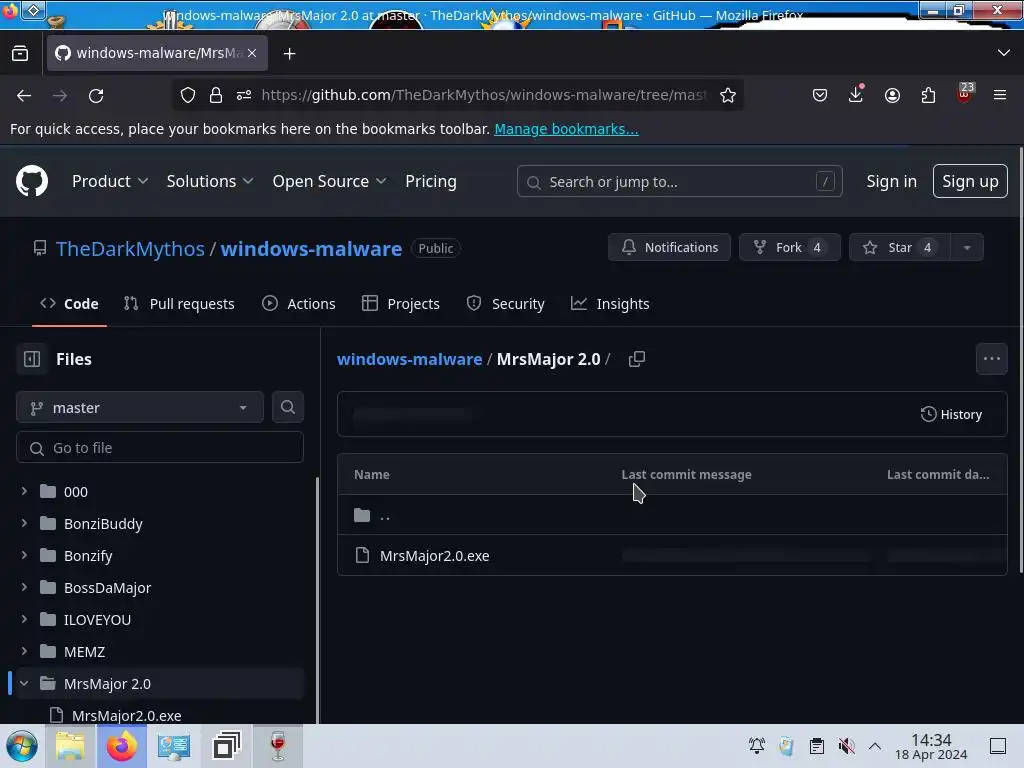Bookmark this page with the star icon
The height and width of the screenshot is (768, 1024).
click(728, 95)
